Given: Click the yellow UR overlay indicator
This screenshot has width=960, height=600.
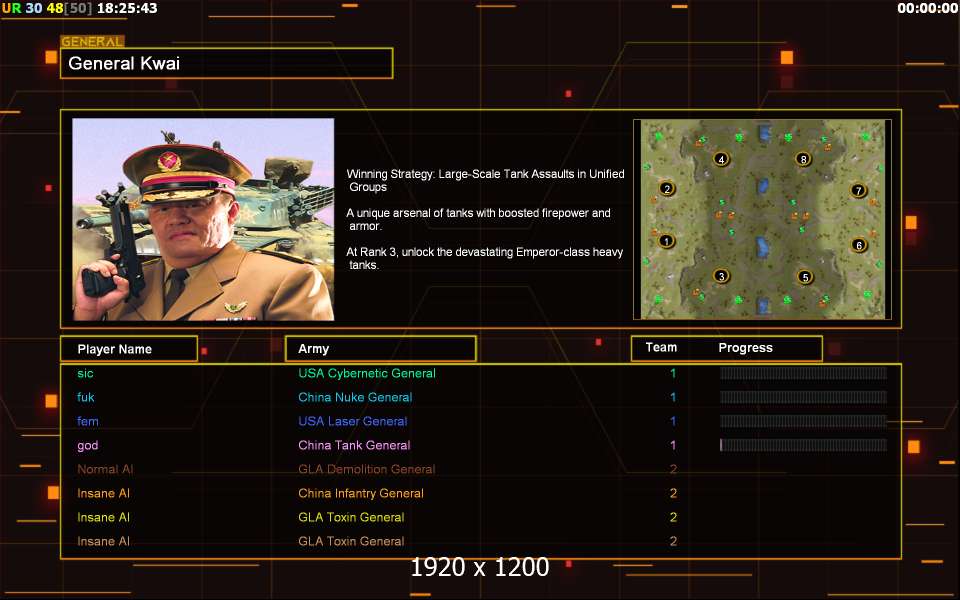Looking at the screenshot, I should 11,8.
